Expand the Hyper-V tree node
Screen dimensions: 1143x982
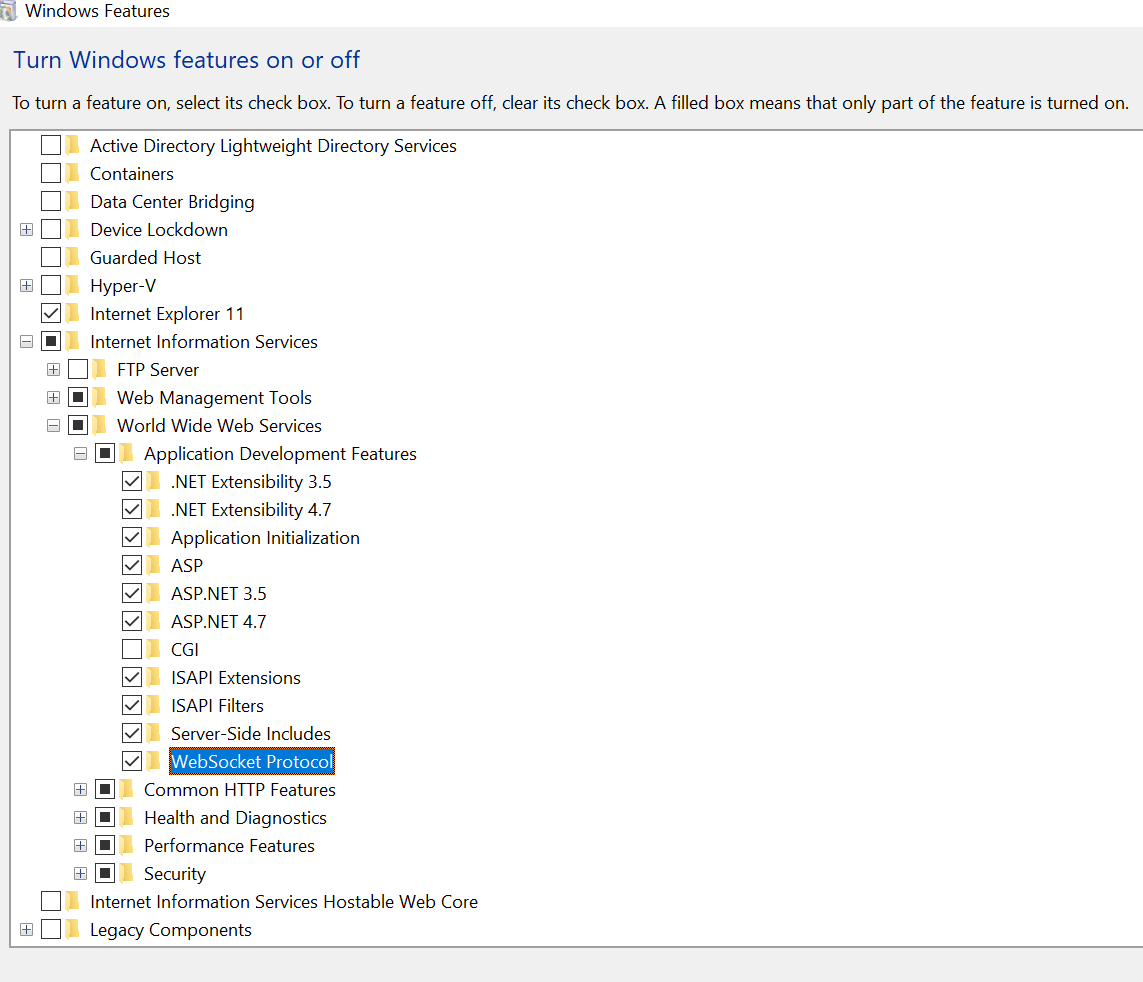tap(26, 286)
